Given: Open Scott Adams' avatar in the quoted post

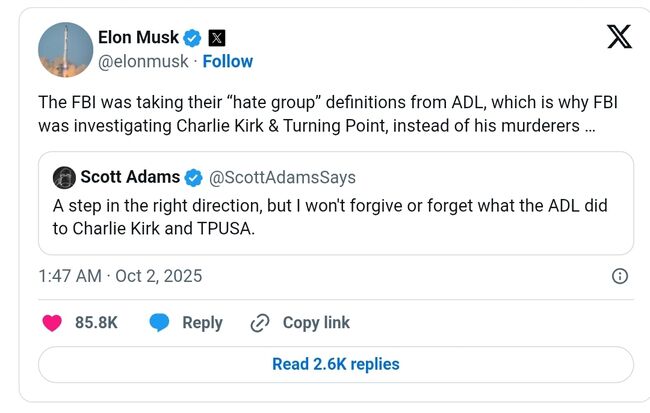Looking at the screenshot, I should tap(64, 178).
